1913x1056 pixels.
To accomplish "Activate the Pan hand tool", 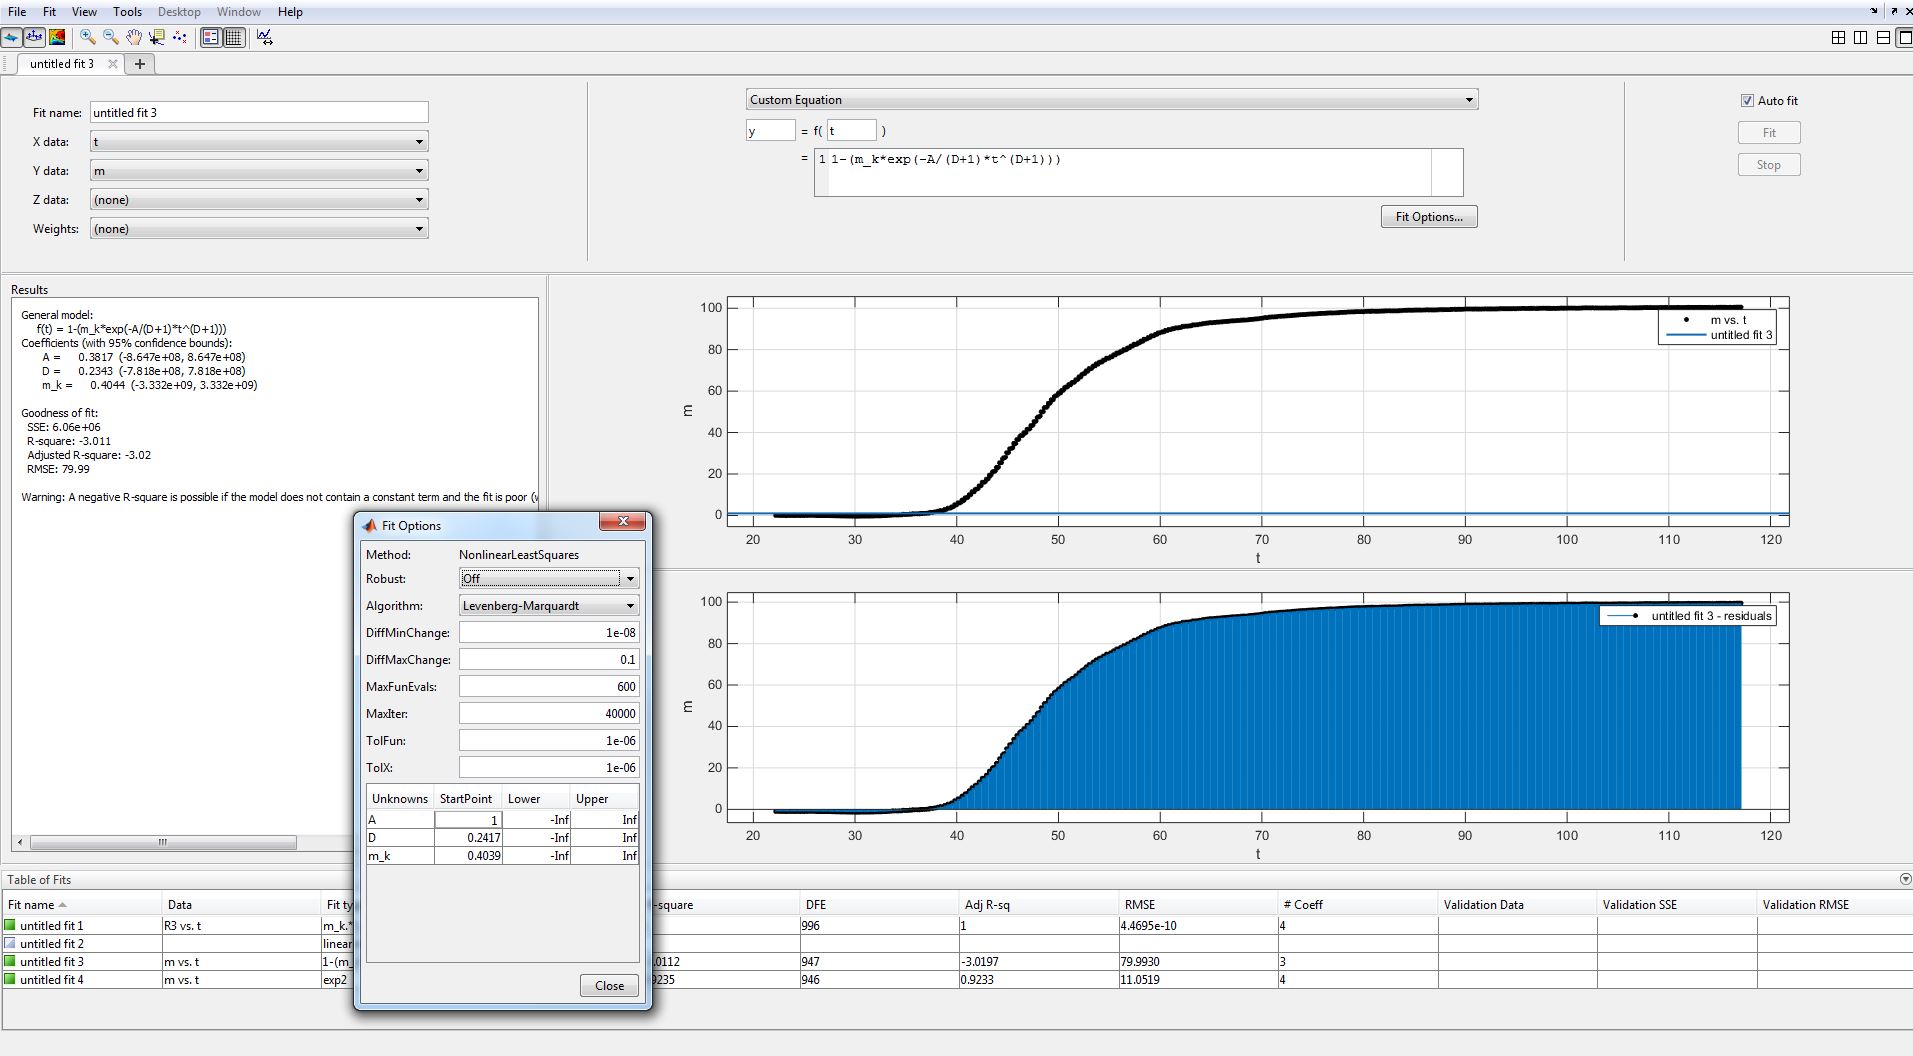I will point(134,37).
